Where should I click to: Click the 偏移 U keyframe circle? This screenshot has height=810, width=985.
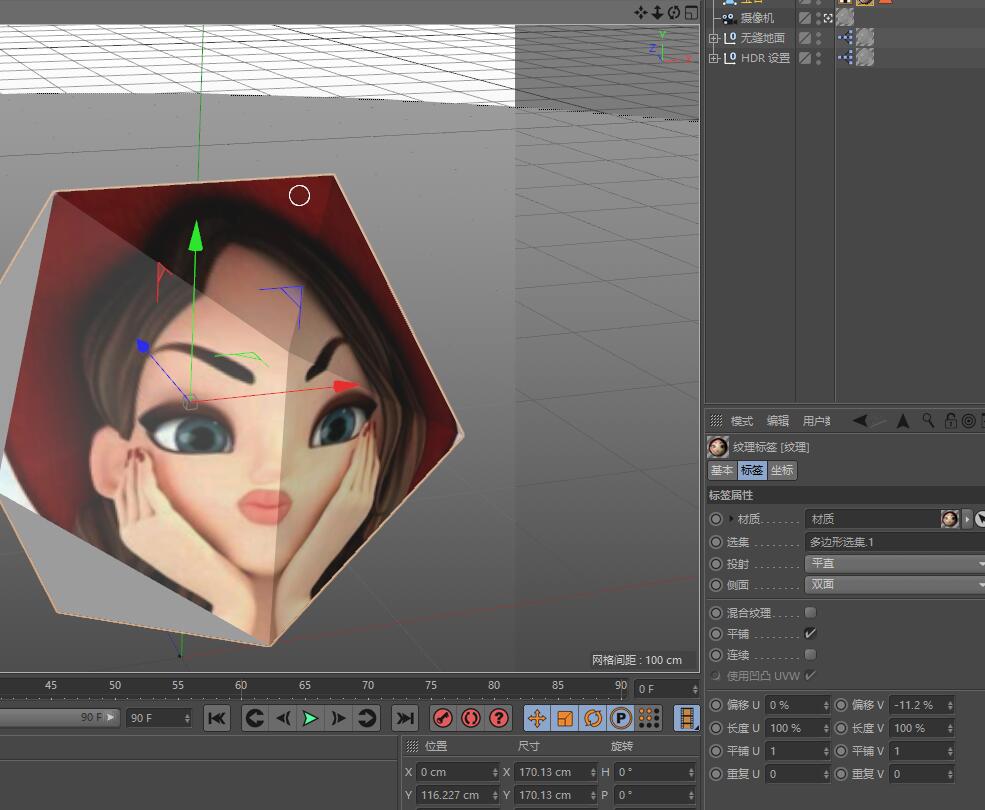716,705
